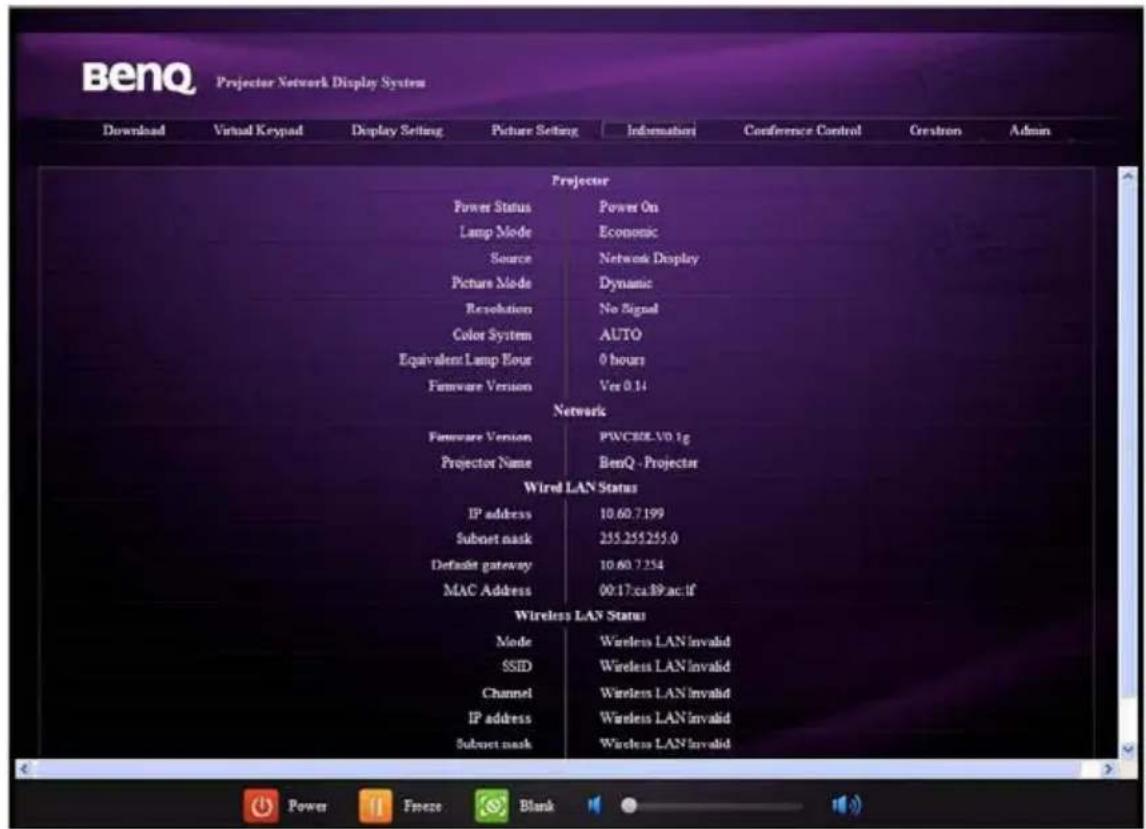Click the Equivalent Lamp Hour label
Screen dimensions: 1146x829
coord(466,360)
